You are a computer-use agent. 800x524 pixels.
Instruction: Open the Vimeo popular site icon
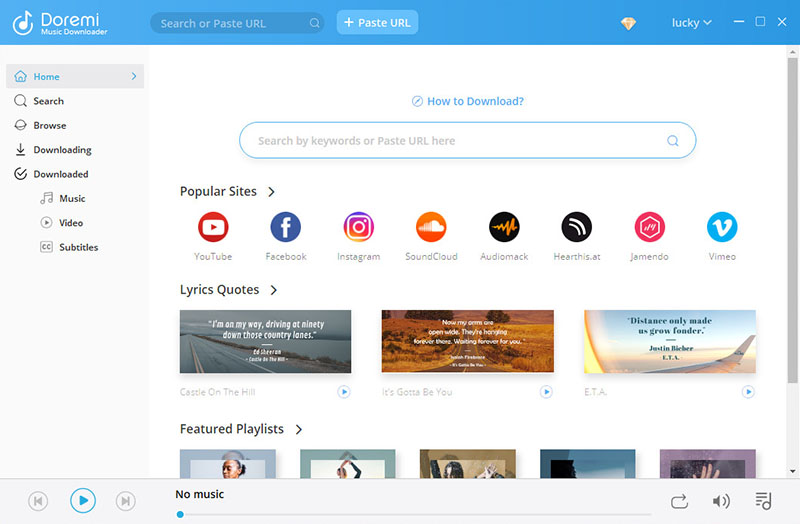(x=722, y=227)
